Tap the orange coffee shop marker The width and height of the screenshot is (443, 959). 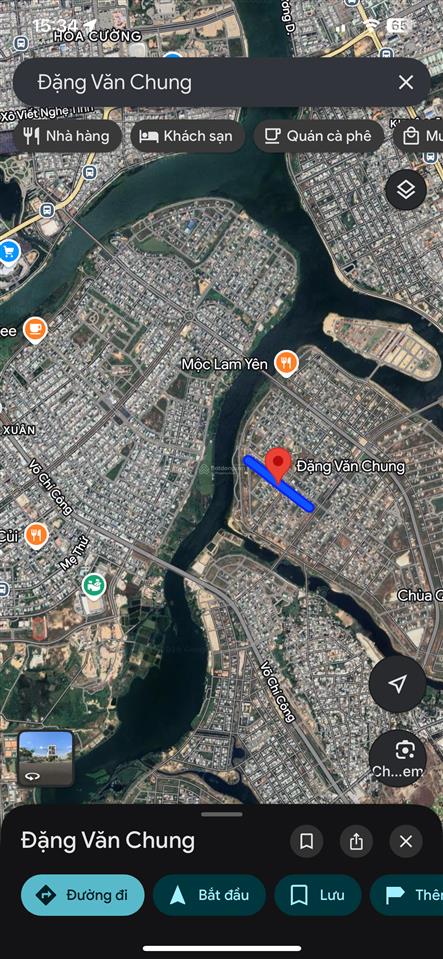point(35,330)
